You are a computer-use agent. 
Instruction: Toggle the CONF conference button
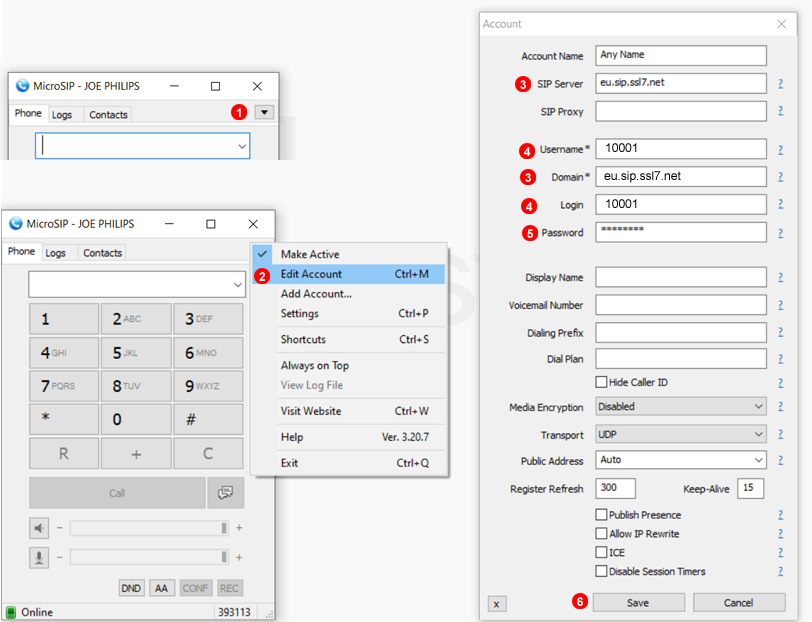pyautogui.click(x=195, y=588)
